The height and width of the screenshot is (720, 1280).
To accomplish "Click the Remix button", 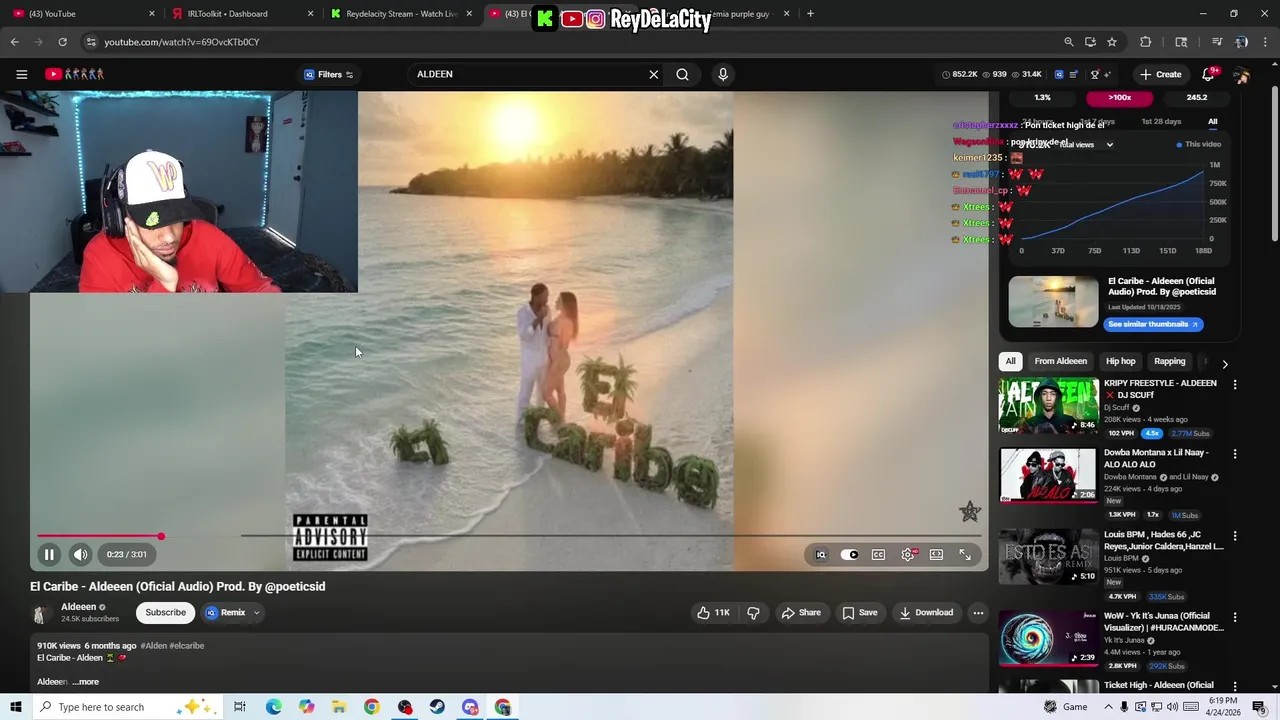I will [226, 612].
